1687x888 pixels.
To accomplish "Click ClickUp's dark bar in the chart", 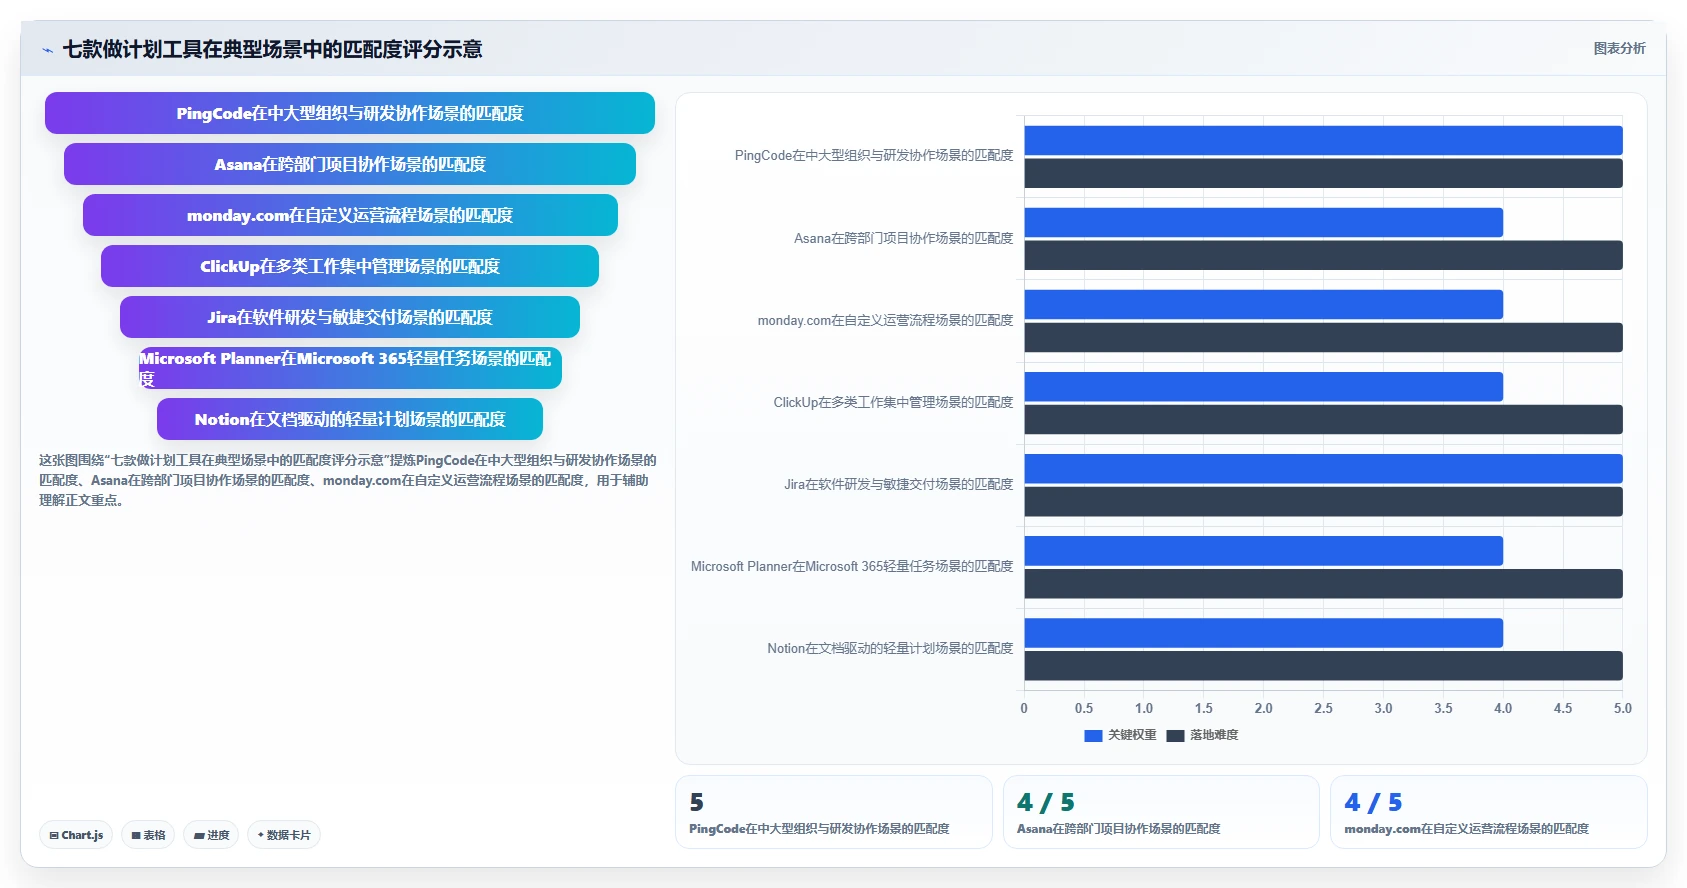I will click(x=1323, y=419).
